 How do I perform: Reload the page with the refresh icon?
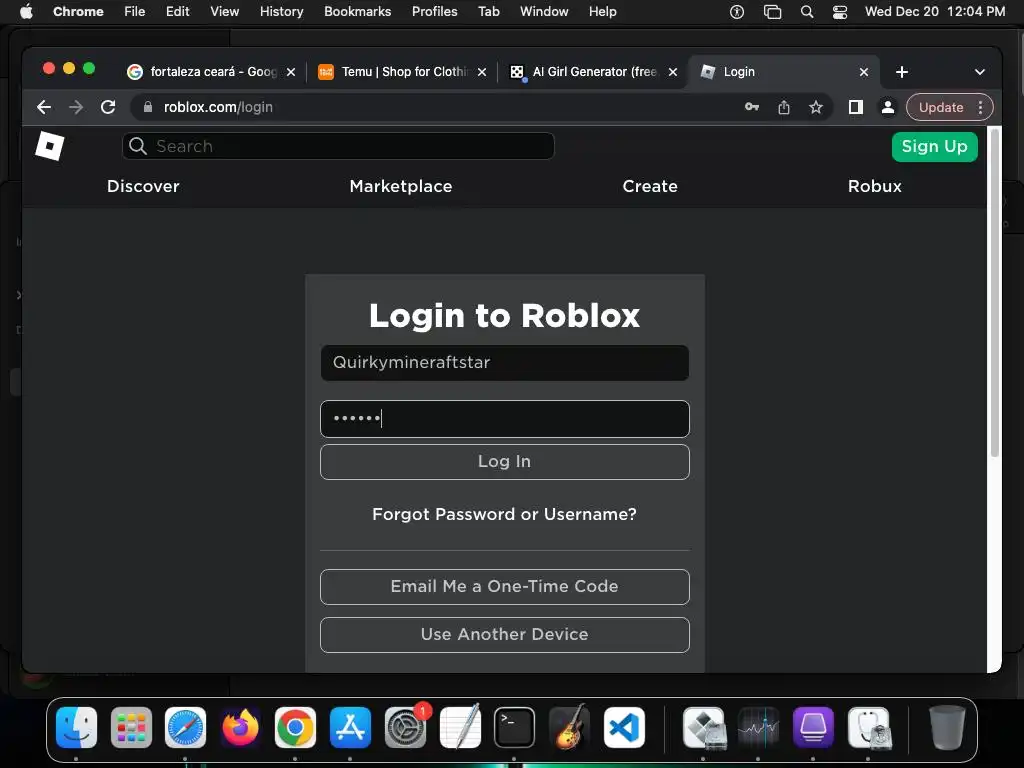click(108, 107)
